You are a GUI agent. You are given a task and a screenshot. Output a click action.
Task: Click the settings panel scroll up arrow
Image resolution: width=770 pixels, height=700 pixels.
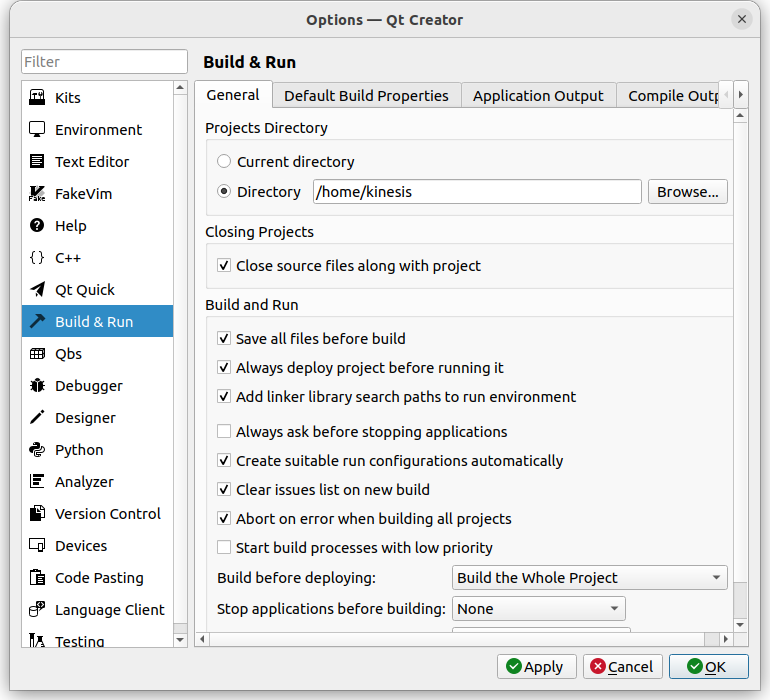741,115
